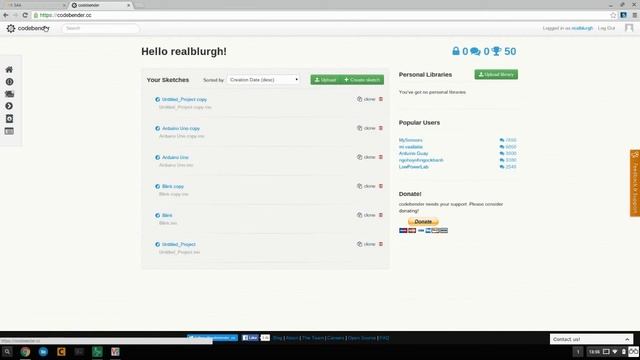Open Chrome menu icon at toolbar right
The image size is (640, 360).
point(635,15)
